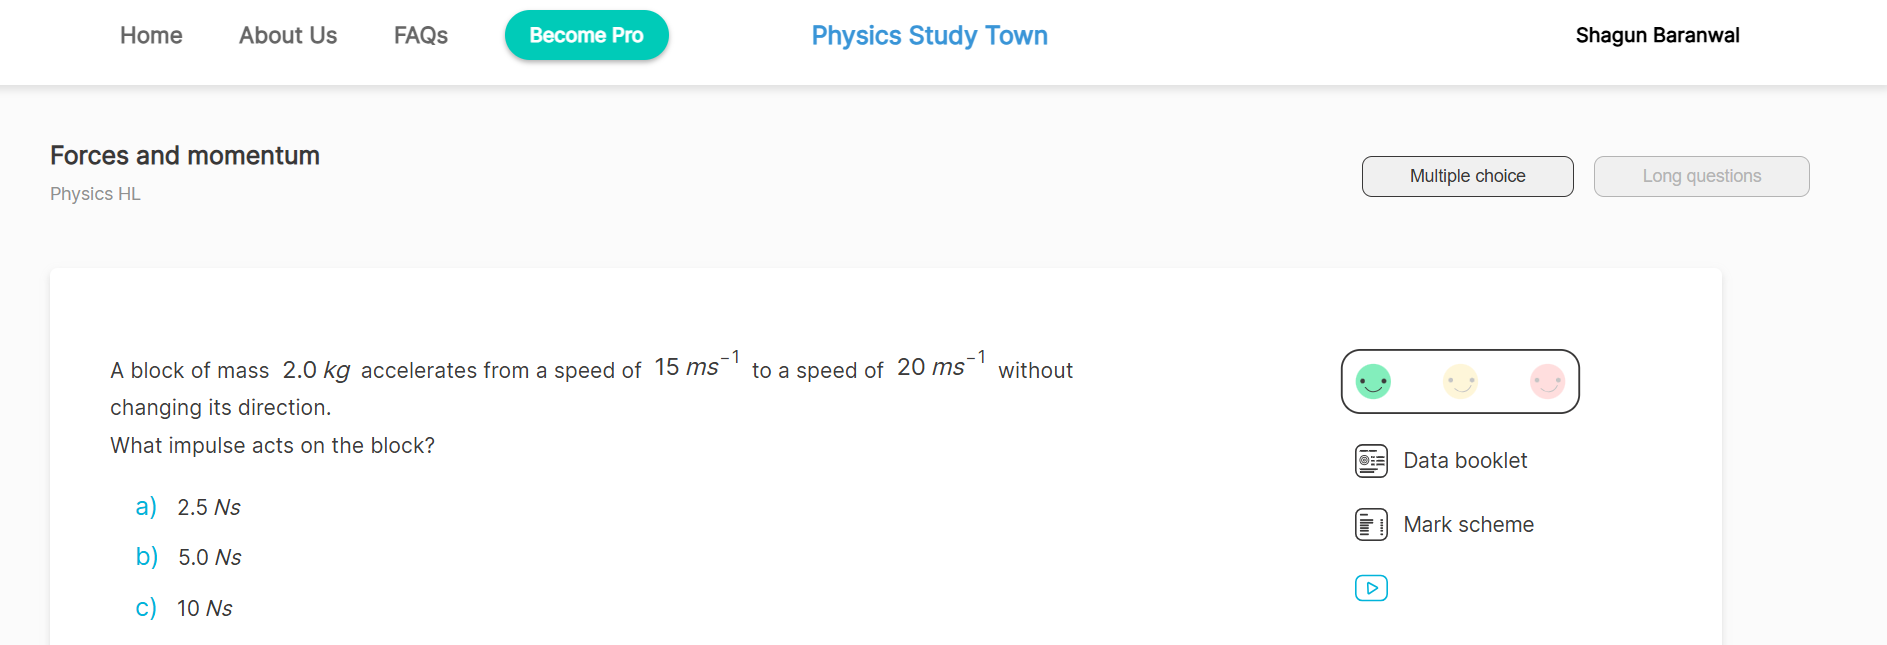This screenshot has width=1887, height=645.
Task: Switch to Long questions tab
Action: (x=1701, y=177)
